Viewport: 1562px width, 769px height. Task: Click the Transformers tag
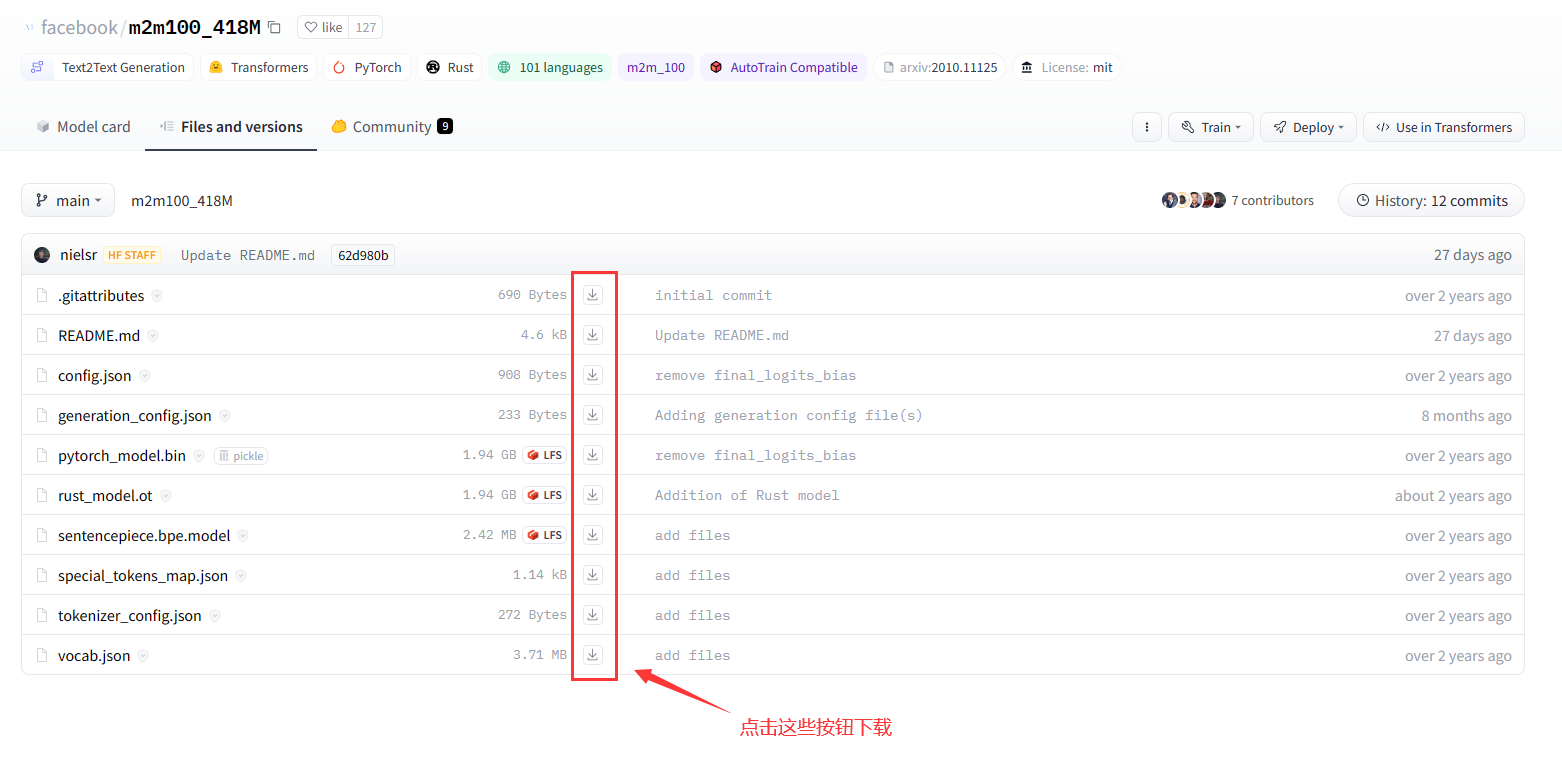pyautogui.click(x=259, y=67)
